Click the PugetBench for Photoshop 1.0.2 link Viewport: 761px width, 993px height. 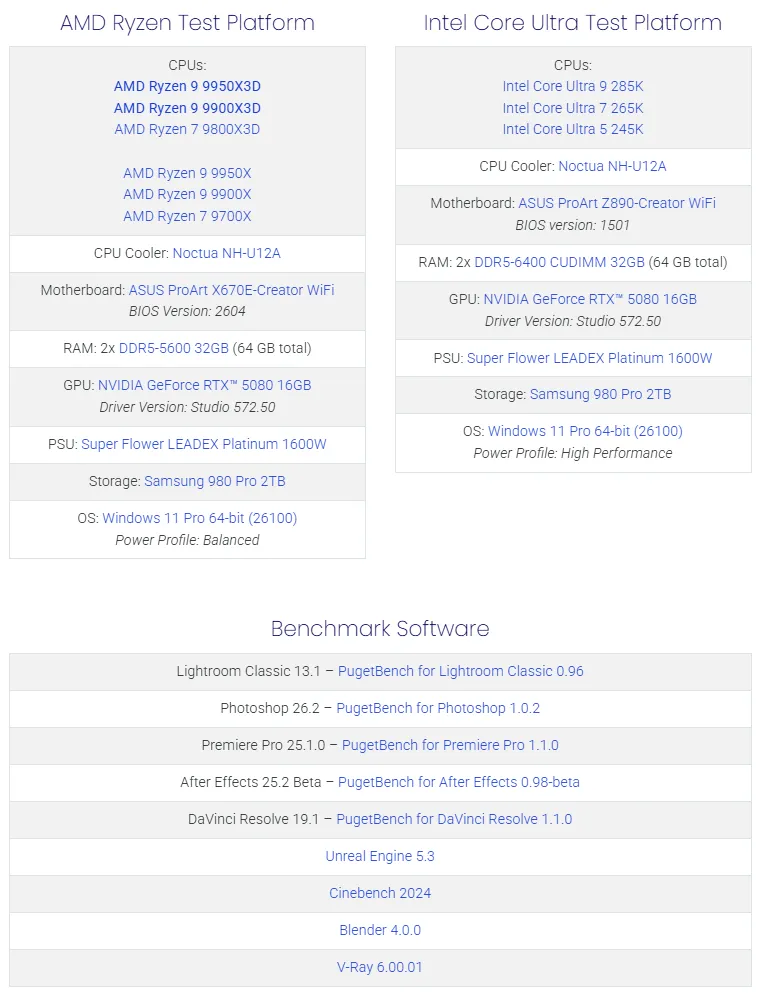[x=438, y=708]
